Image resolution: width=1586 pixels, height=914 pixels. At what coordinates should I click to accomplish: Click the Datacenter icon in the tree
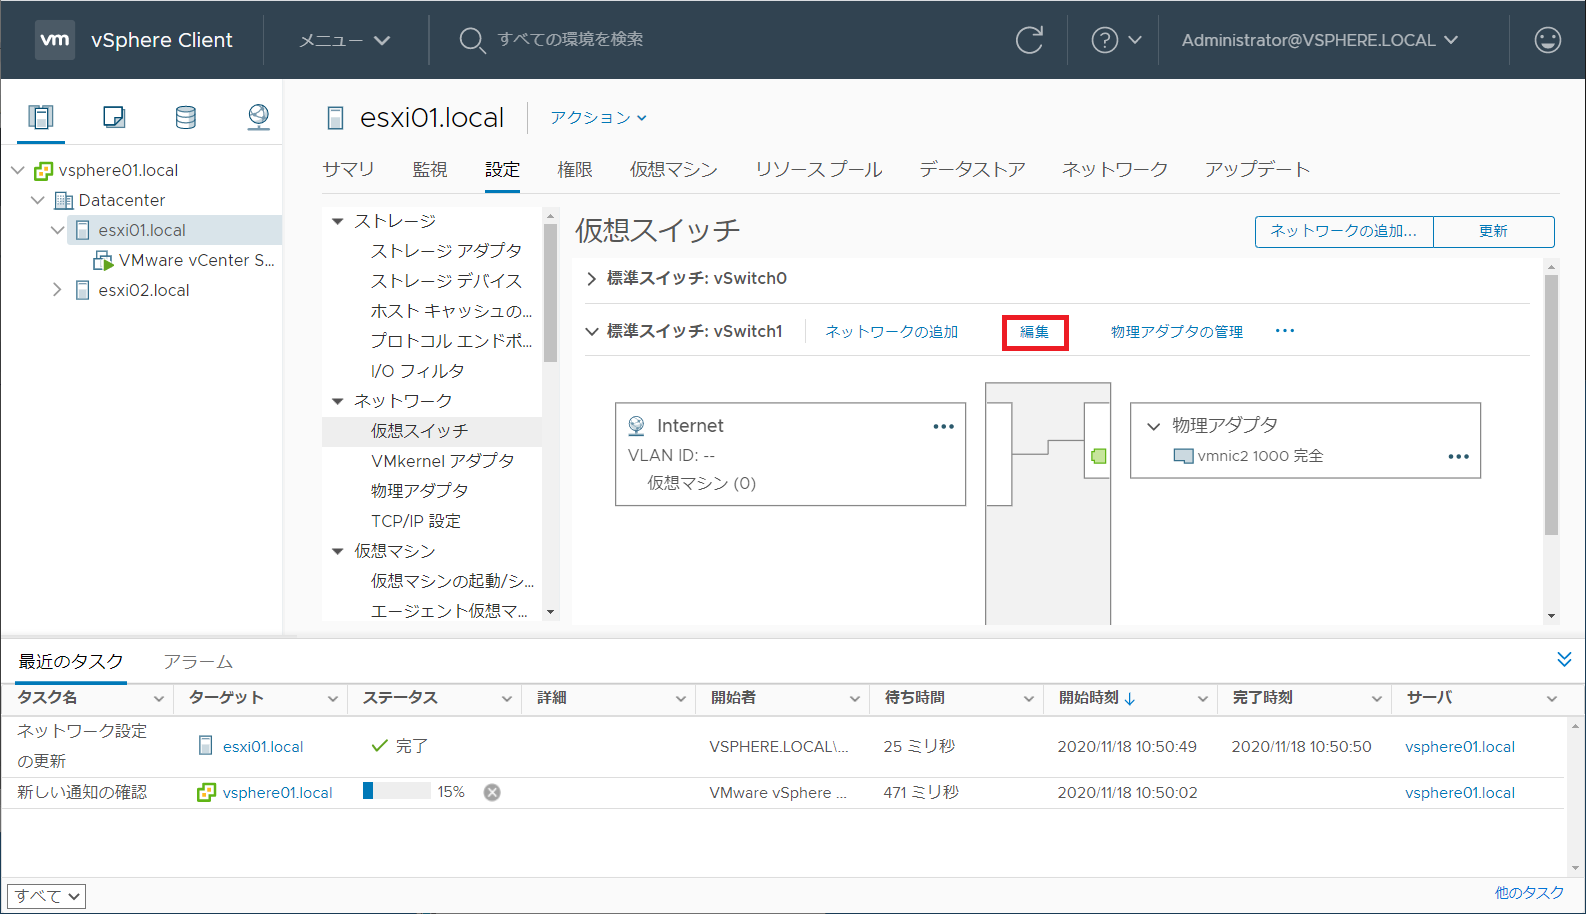click(x=64, y=201)
